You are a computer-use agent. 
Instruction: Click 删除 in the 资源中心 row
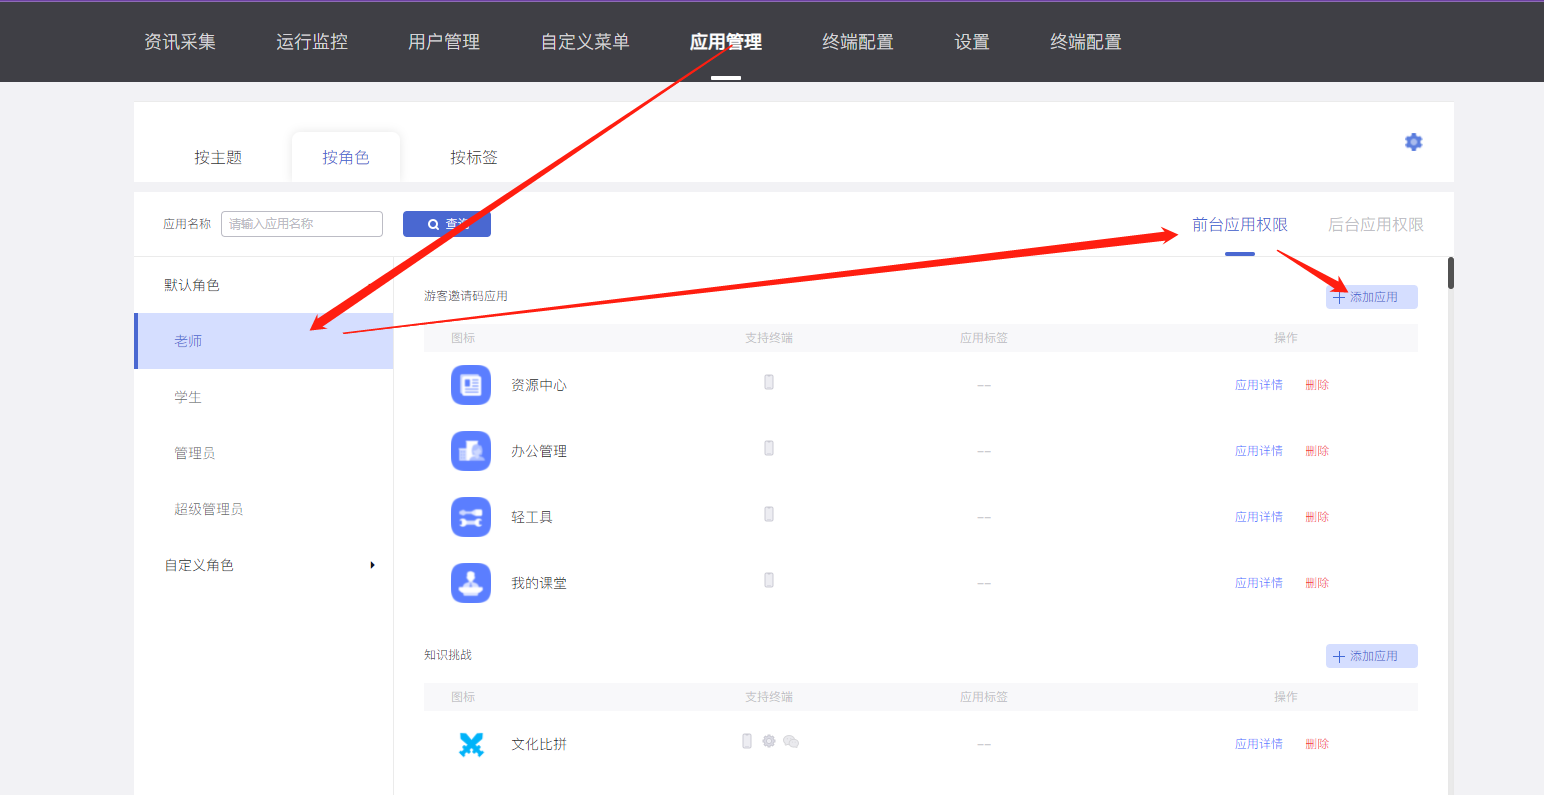tap(1317, 385)
